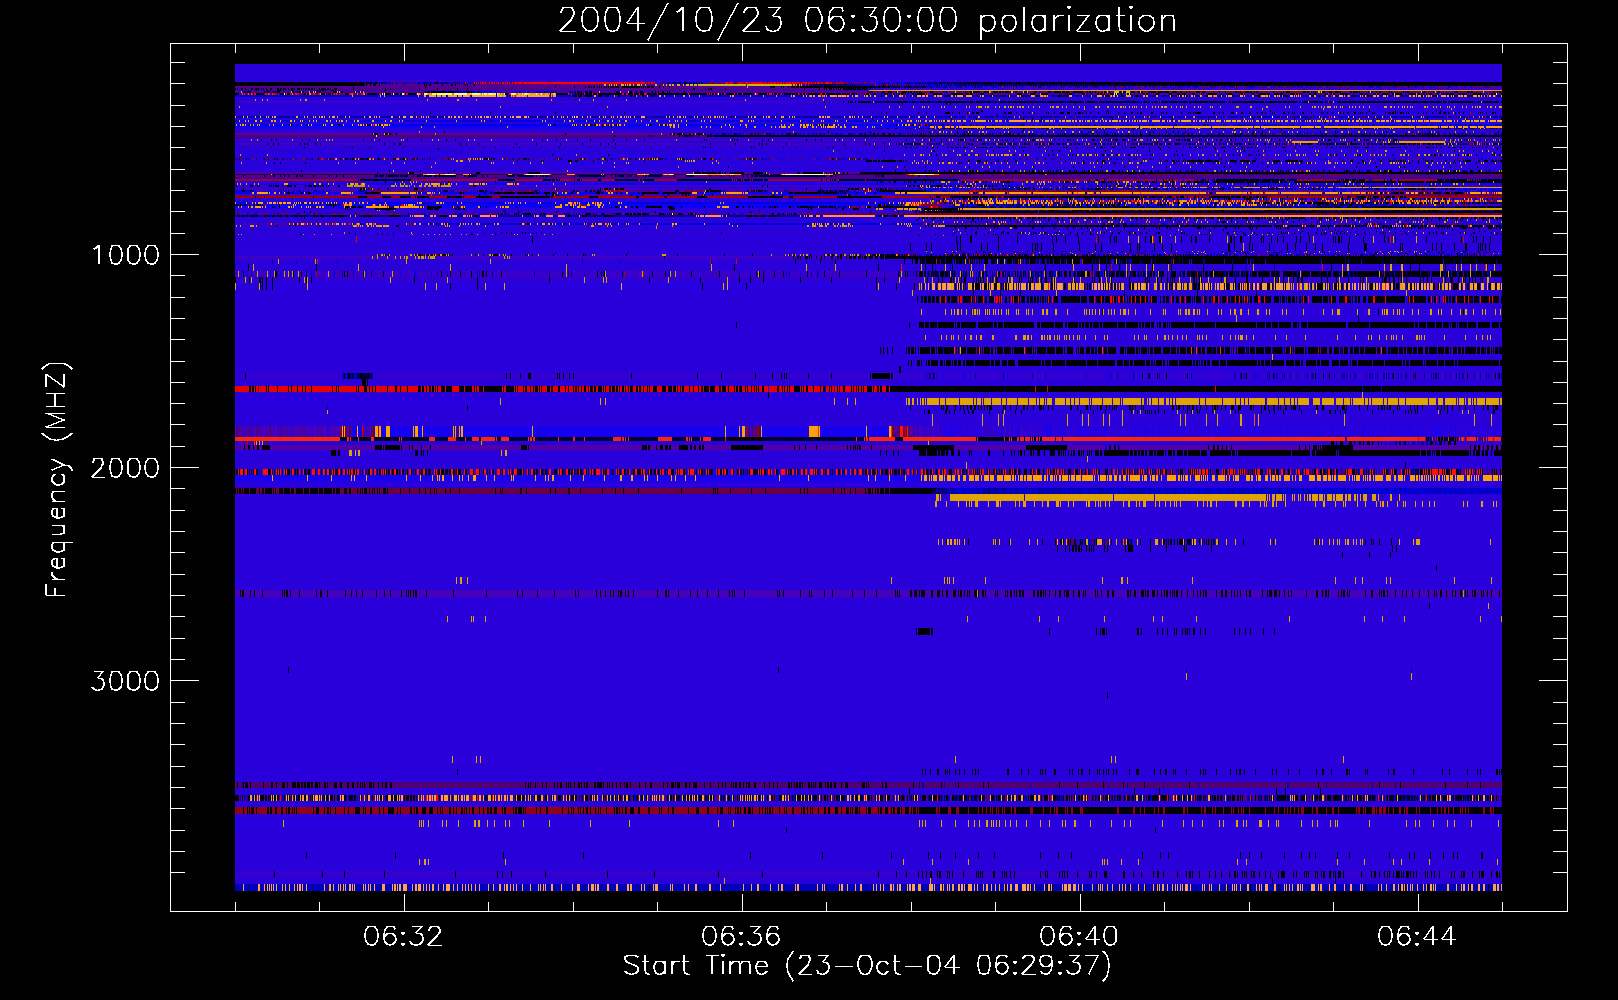Select the 2000 frequency axis label
The height and width of the screenshot is (1000, 1618).
click(125, 468)
